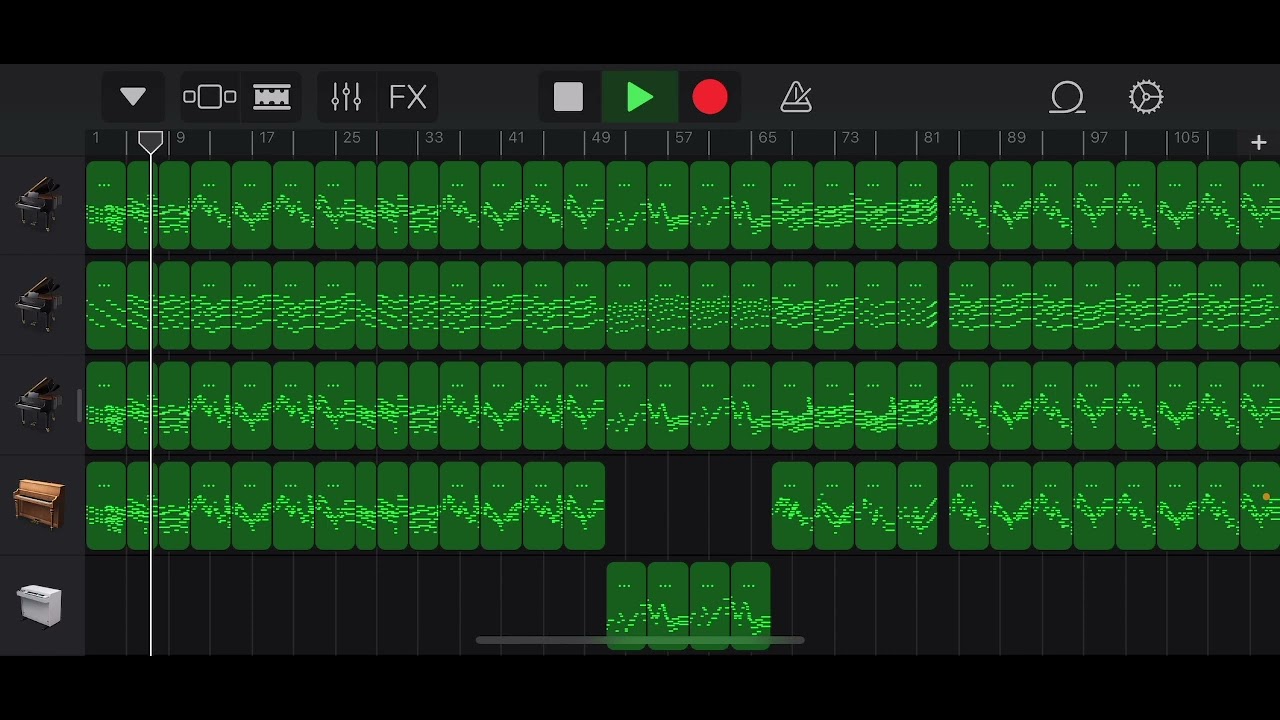Open the Loop Browser
Viewport: 1280px width, 720px height.
(1067, 97)
